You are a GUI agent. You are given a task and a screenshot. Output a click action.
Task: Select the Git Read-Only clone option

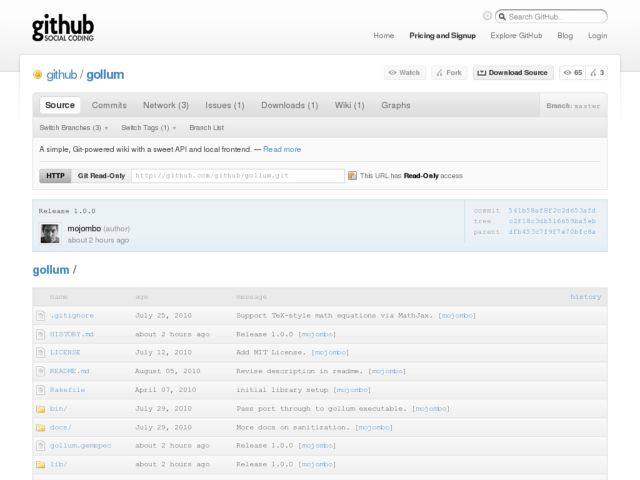tap(101, 175)
